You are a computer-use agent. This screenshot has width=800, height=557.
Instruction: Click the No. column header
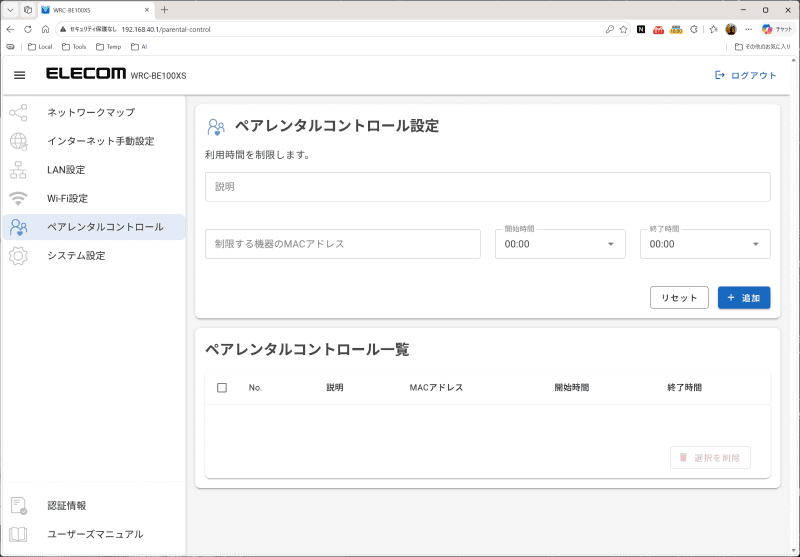click(255, 388)
